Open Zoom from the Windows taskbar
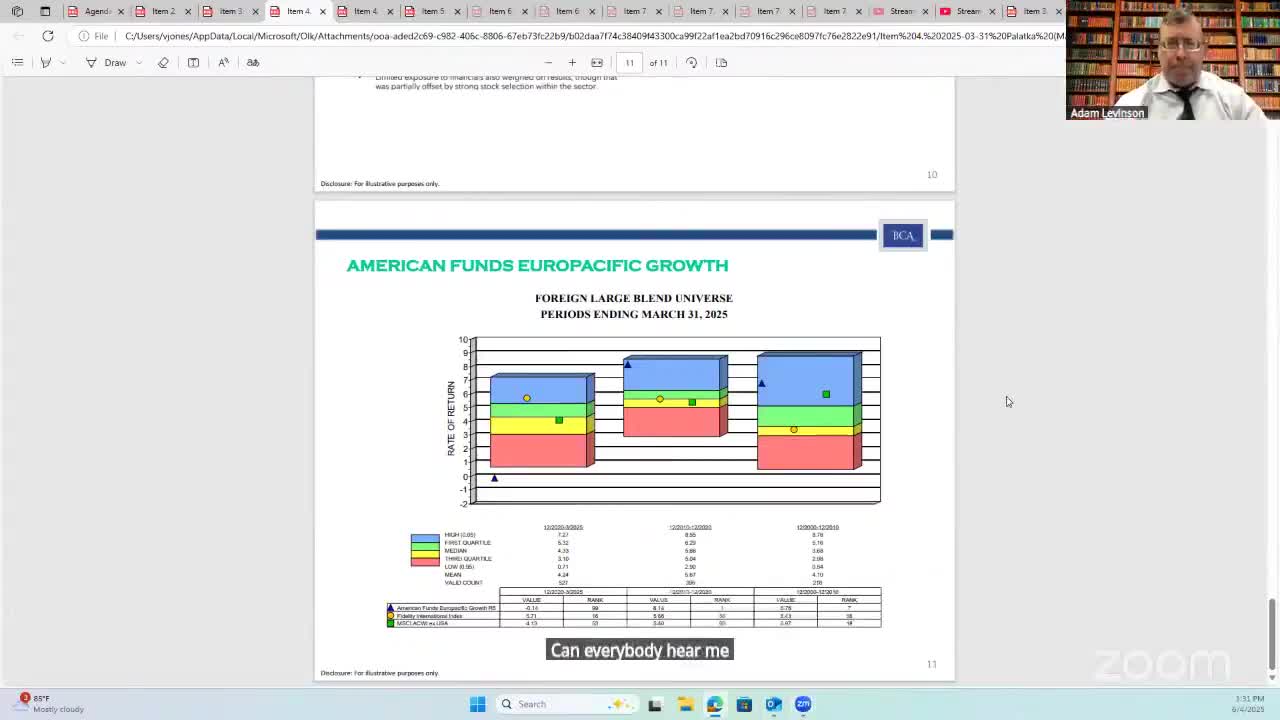This screenshot has height=720, width=1280. coord(803,704)
